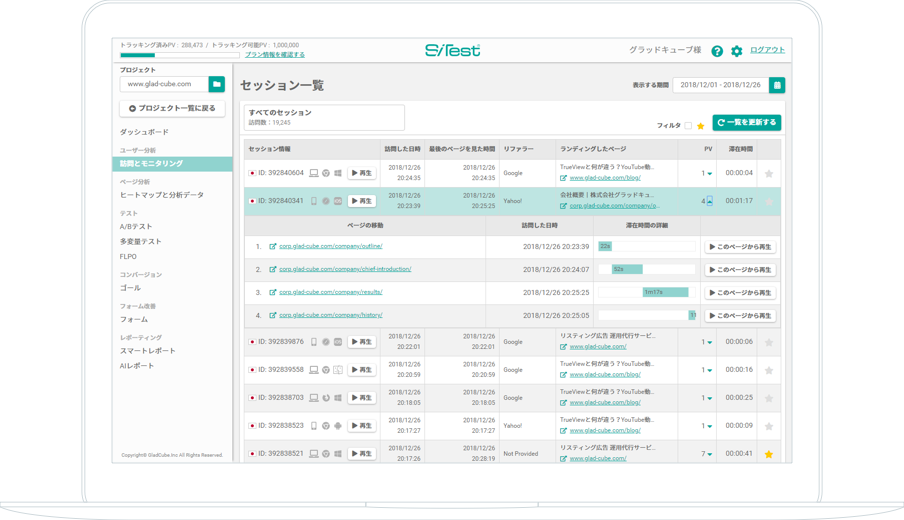Click the ログアウト link
904x520 pixels.
click(767, 50)
